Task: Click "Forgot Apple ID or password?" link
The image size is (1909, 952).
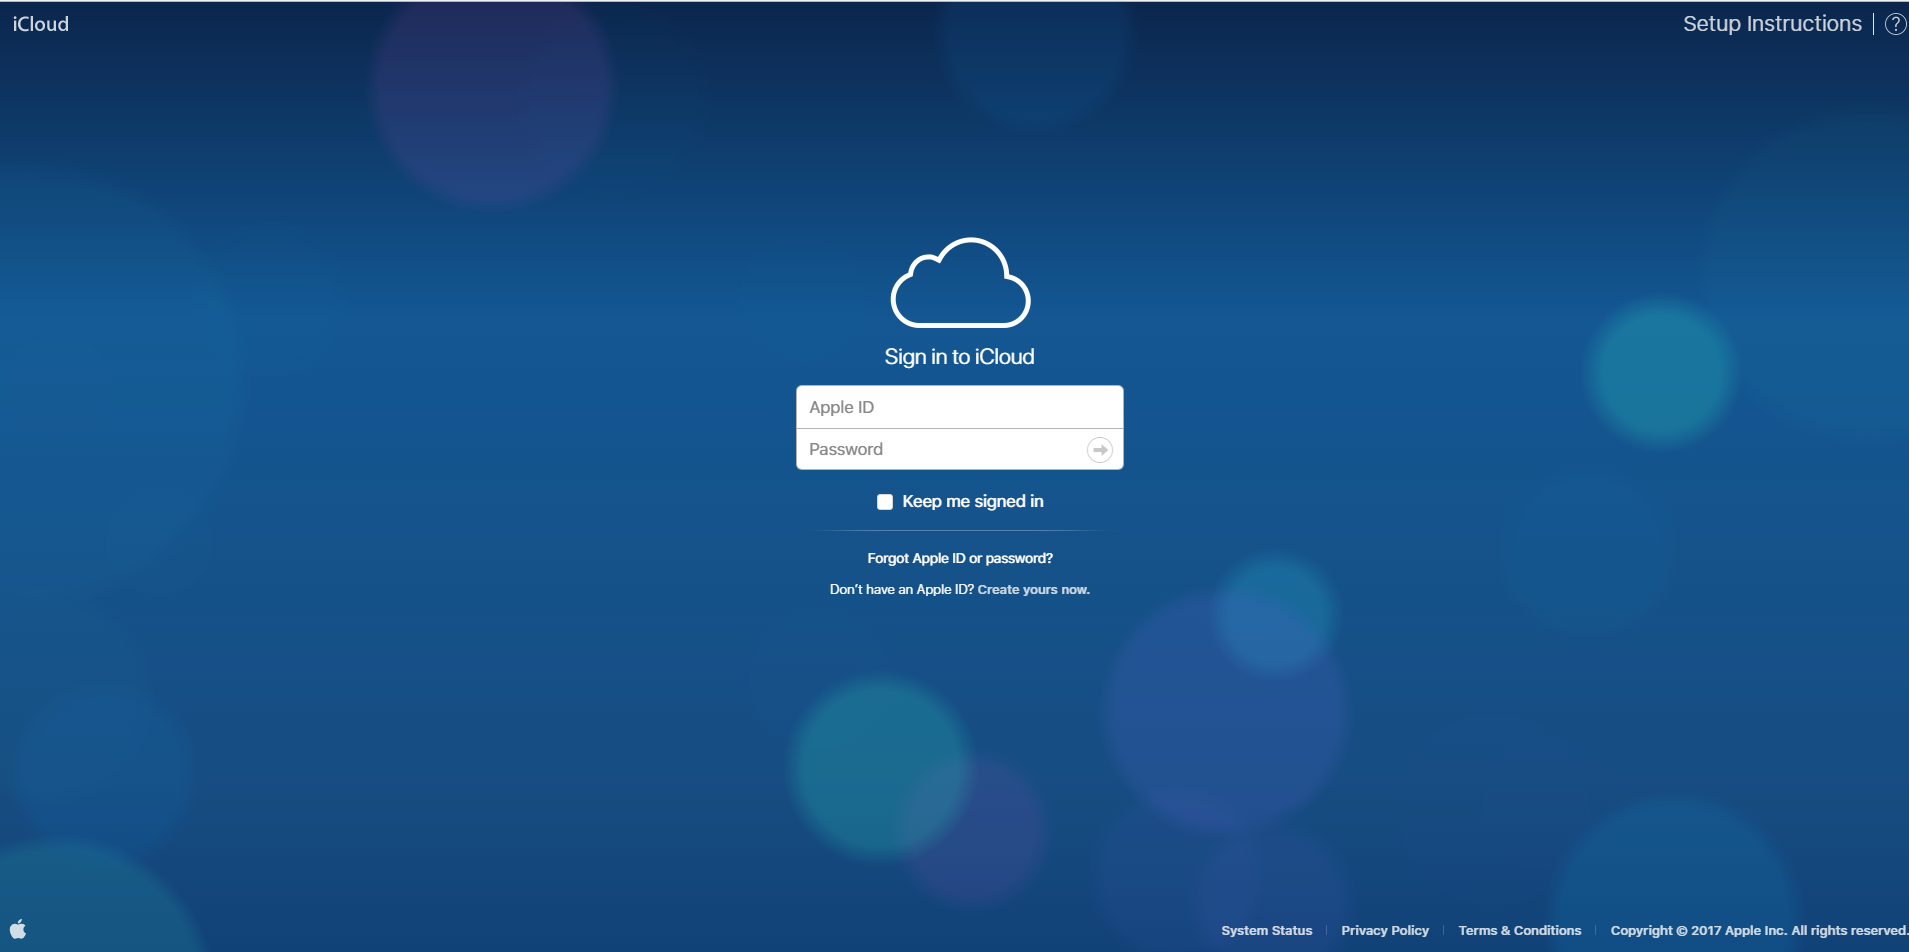Action: point(959,559)
